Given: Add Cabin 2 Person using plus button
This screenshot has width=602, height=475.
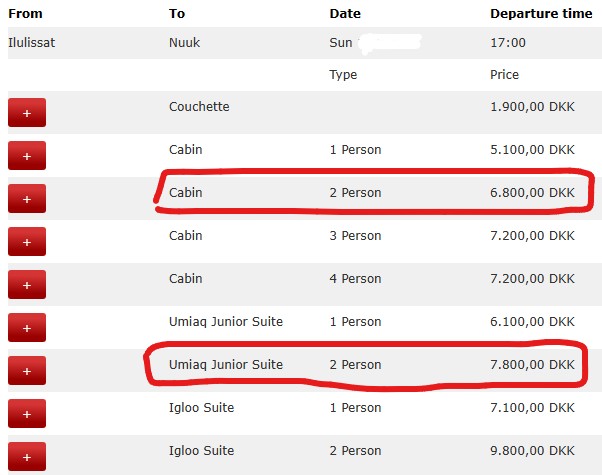Looking at the screenshot, I should (x=27, y=199).
